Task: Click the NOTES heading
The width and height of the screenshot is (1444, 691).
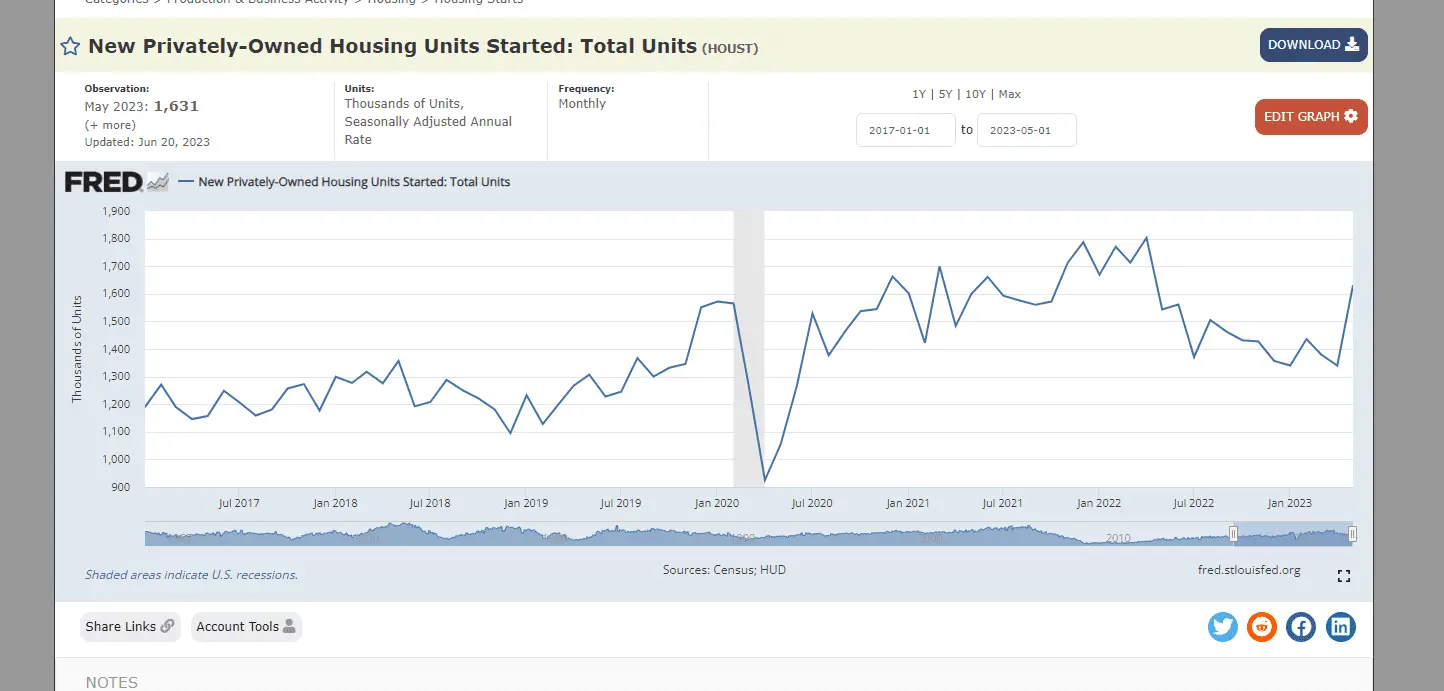Action: coord(112,682)
